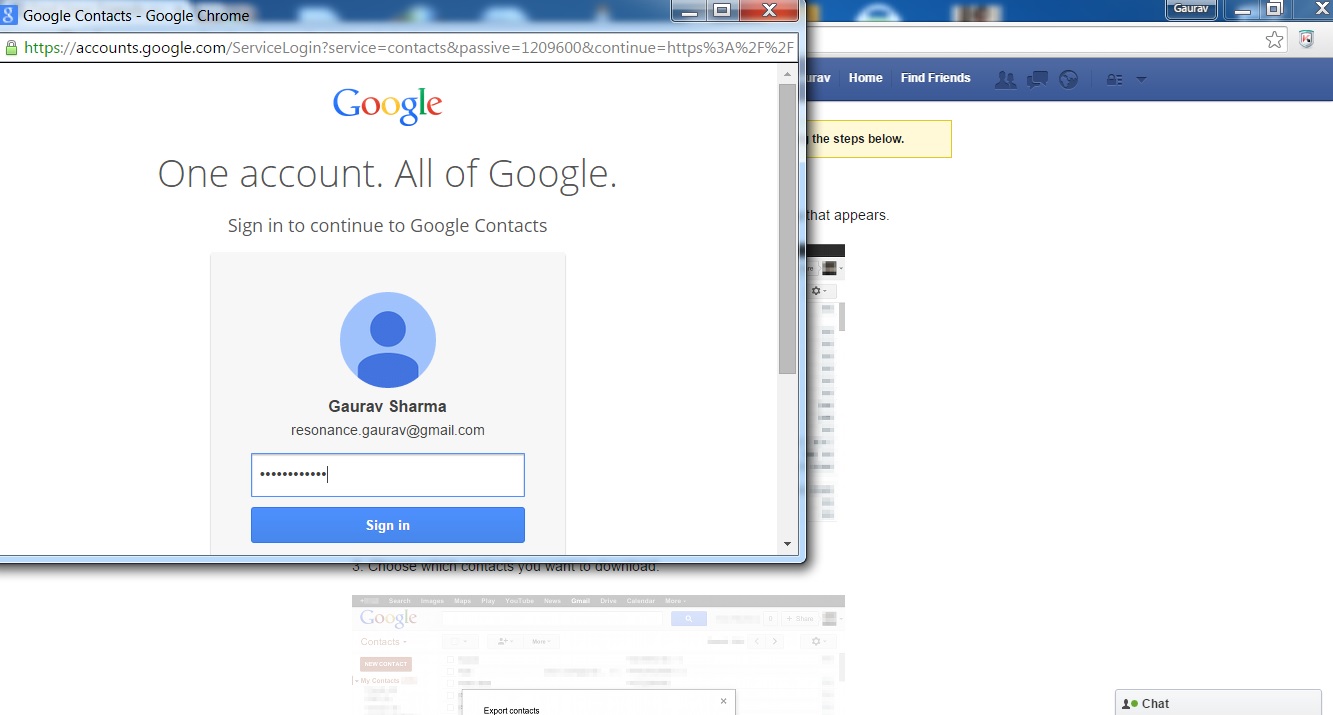
Task: Open the Facebook Chat bar
Action: [x=1218, y=703]
